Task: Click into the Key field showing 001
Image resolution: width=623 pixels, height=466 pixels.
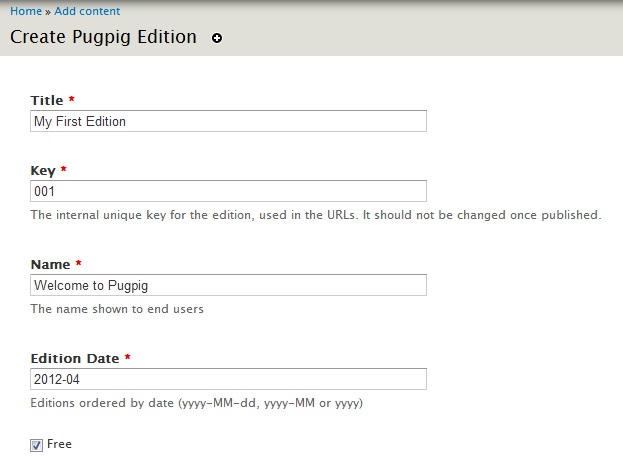Action: click(228, 191)
